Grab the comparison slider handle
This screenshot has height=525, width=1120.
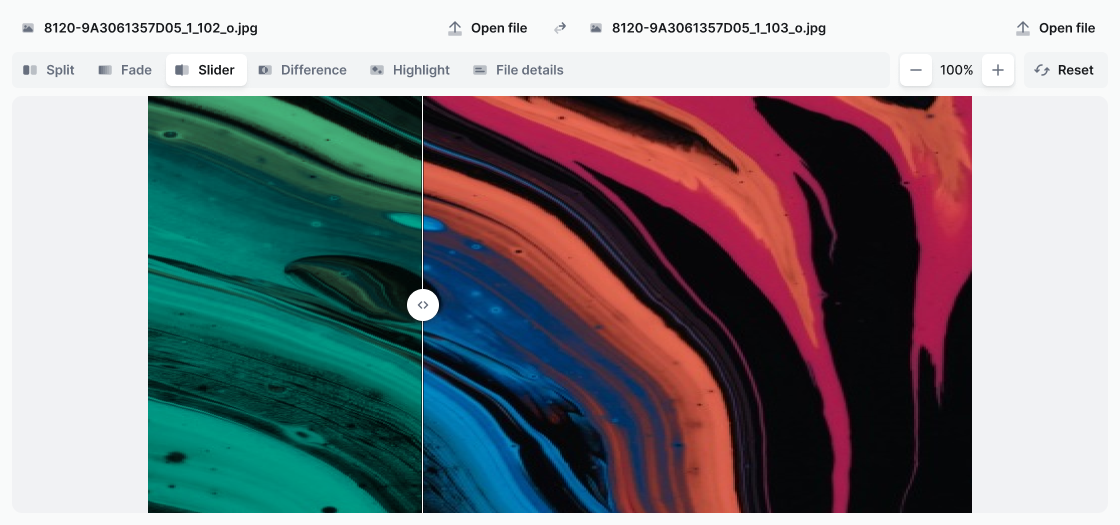pyautogui.click(x=423, y=305)
